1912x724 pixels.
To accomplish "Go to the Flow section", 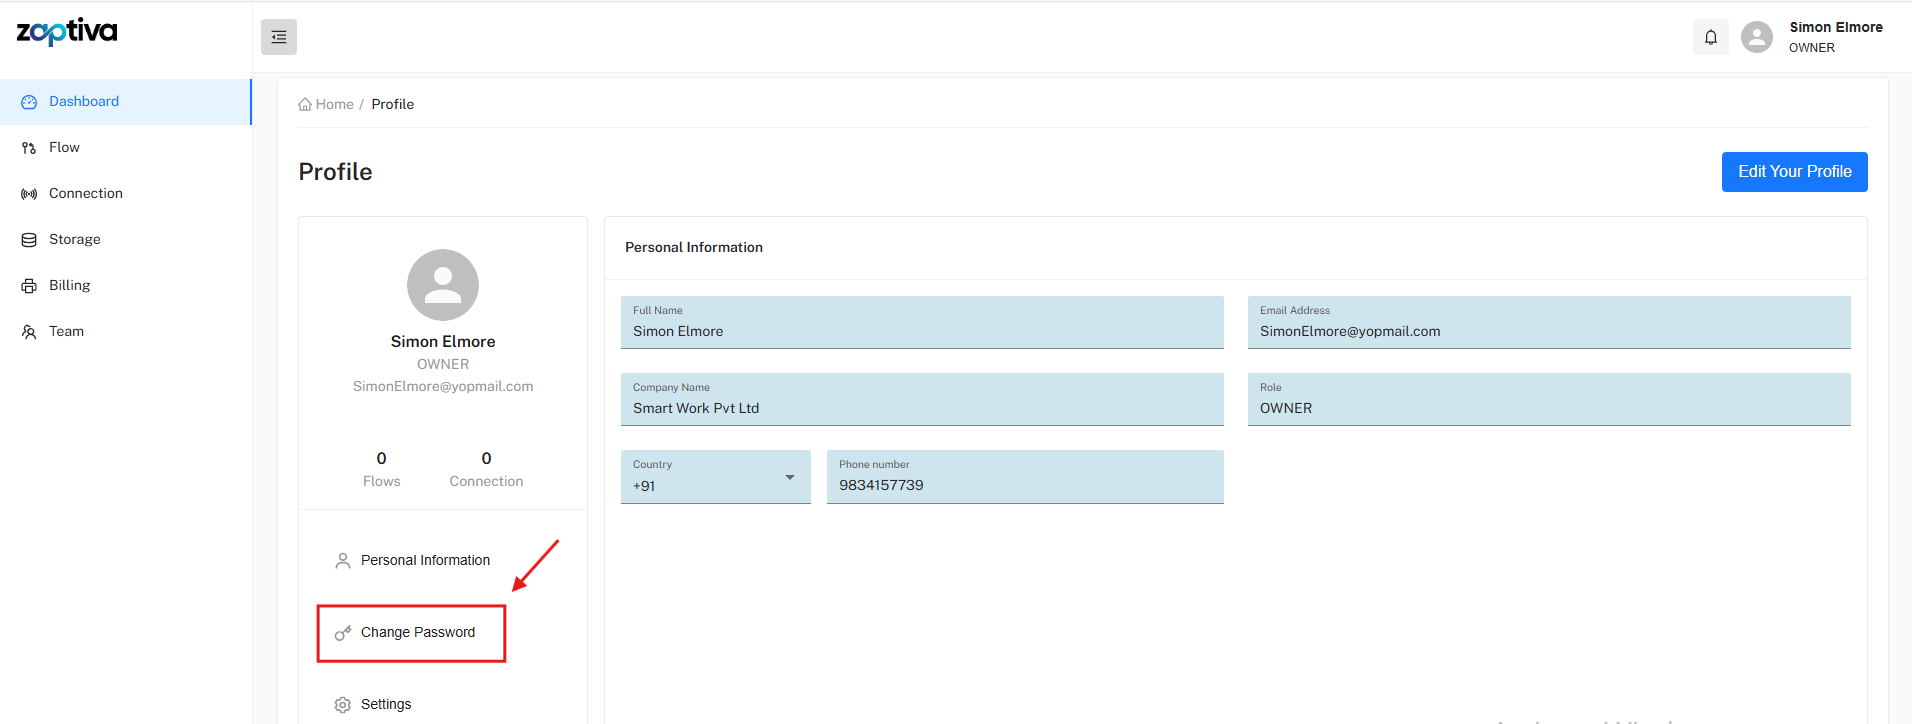I will coord(64,148).
